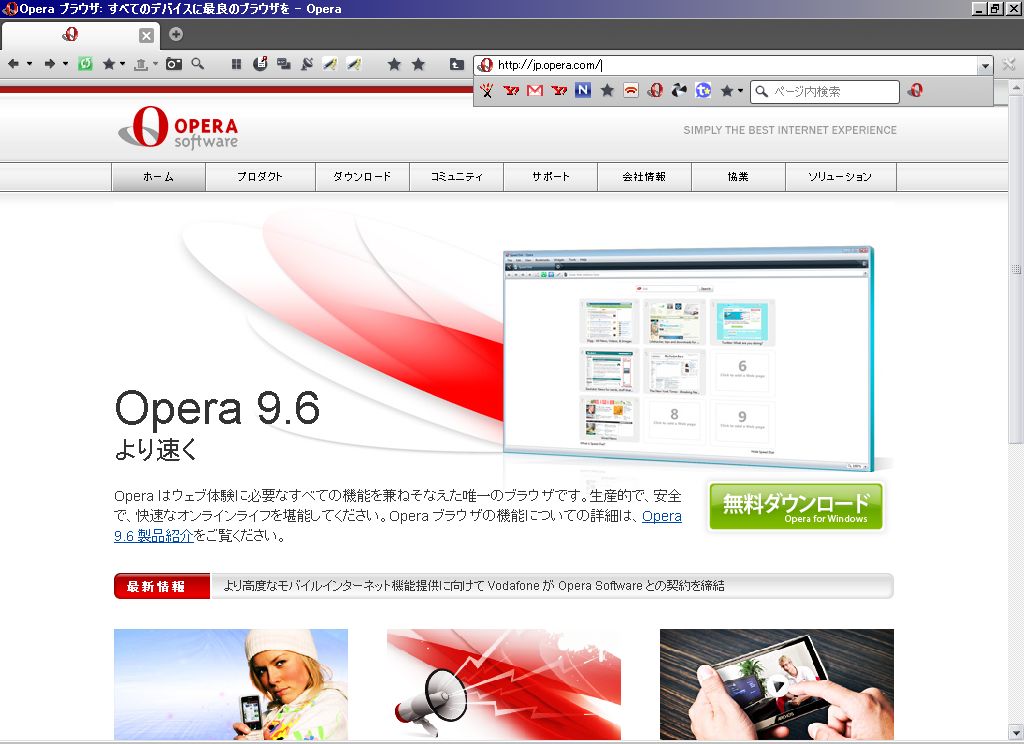1024x744 pixels.
Task: Click the magnifying glass toolbar icon
Action: pyautogui.click(x=197, y=64)
